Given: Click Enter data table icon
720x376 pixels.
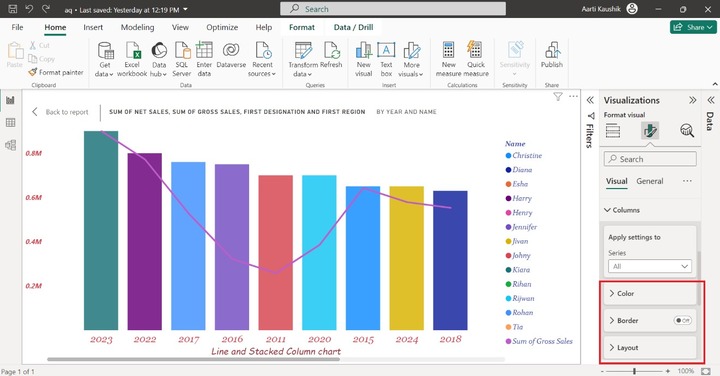Looking at the screenshot, I should [204, 60].
